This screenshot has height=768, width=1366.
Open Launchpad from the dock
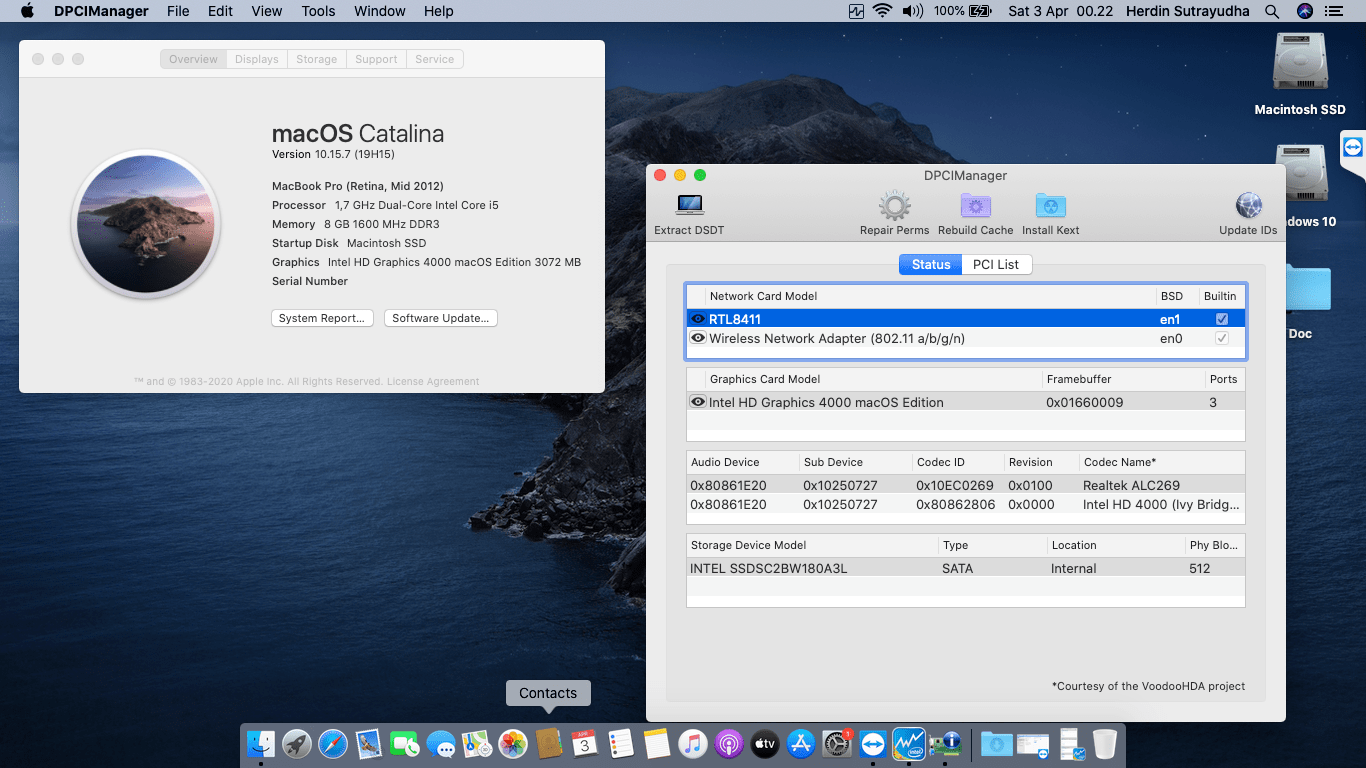297,743
